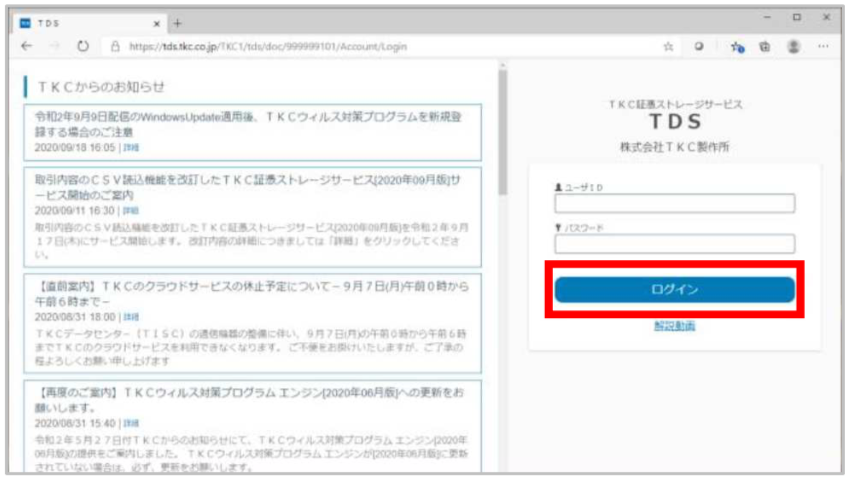The height and width of the screenshot is (483, 852).
Task: Click the ＴＫＣからのお知らせ heading
Action: [x=101, y=87]
